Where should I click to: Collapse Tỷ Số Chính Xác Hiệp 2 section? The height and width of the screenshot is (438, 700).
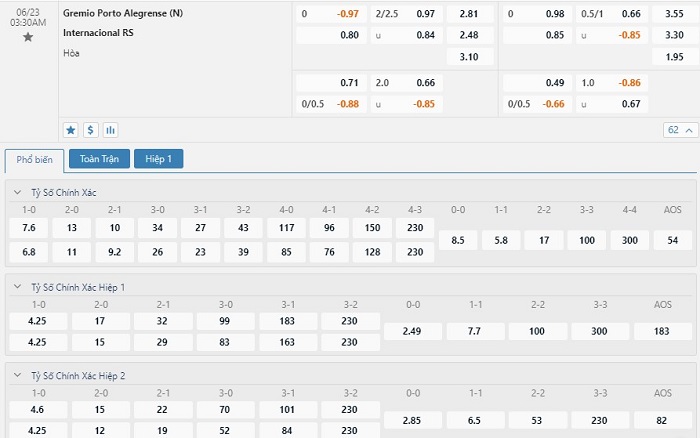[17, 375]
